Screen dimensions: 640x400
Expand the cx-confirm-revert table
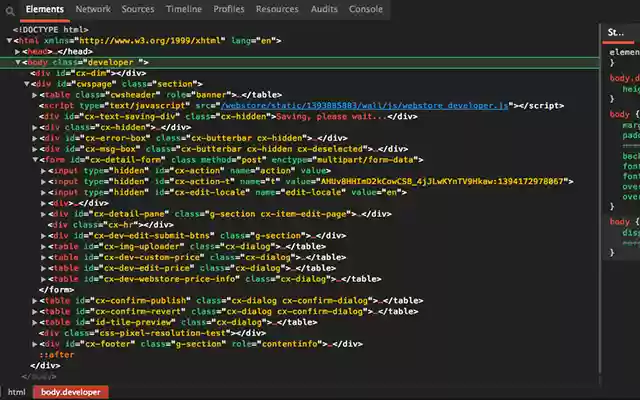pyautogui.click(x=35, y=311)
